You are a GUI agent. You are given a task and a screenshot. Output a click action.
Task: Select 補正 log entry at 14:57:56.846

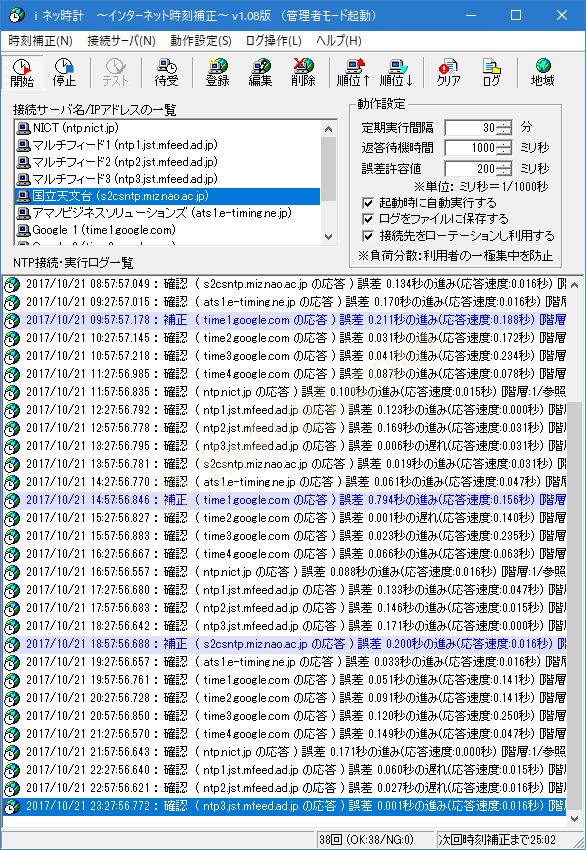click(x=285, y=500)
